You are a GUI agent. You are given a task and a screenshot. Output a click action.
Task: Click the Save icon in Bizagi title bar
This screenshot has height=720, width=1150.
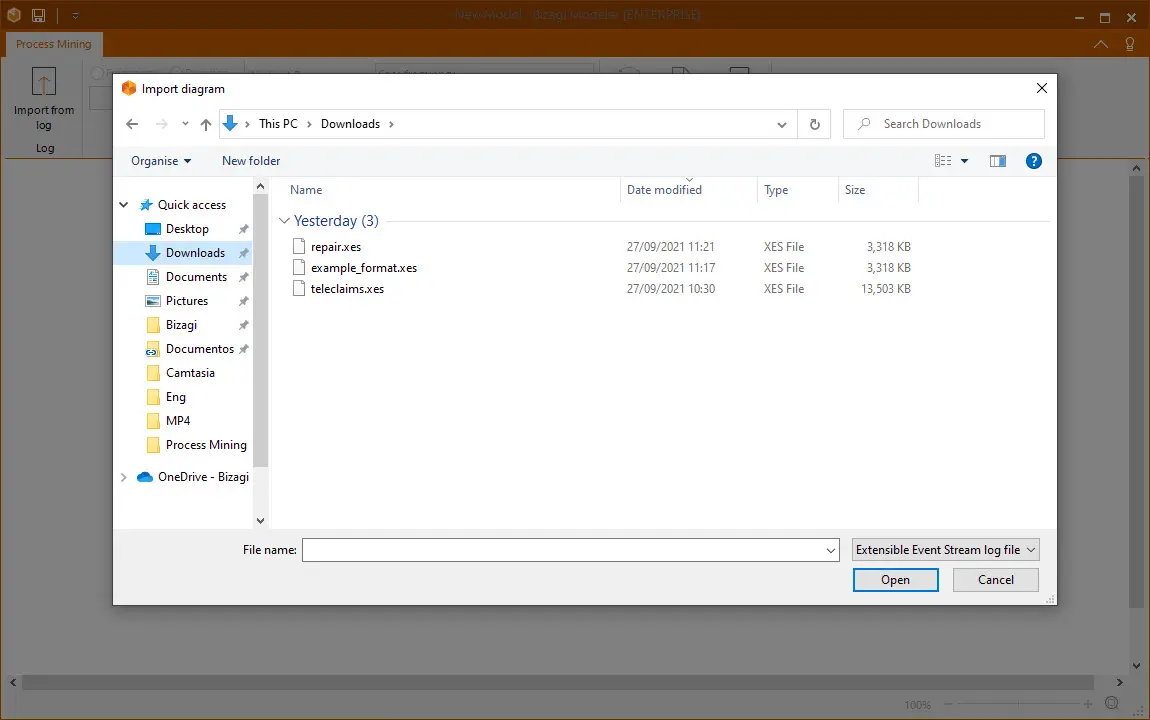click(39, 15)
